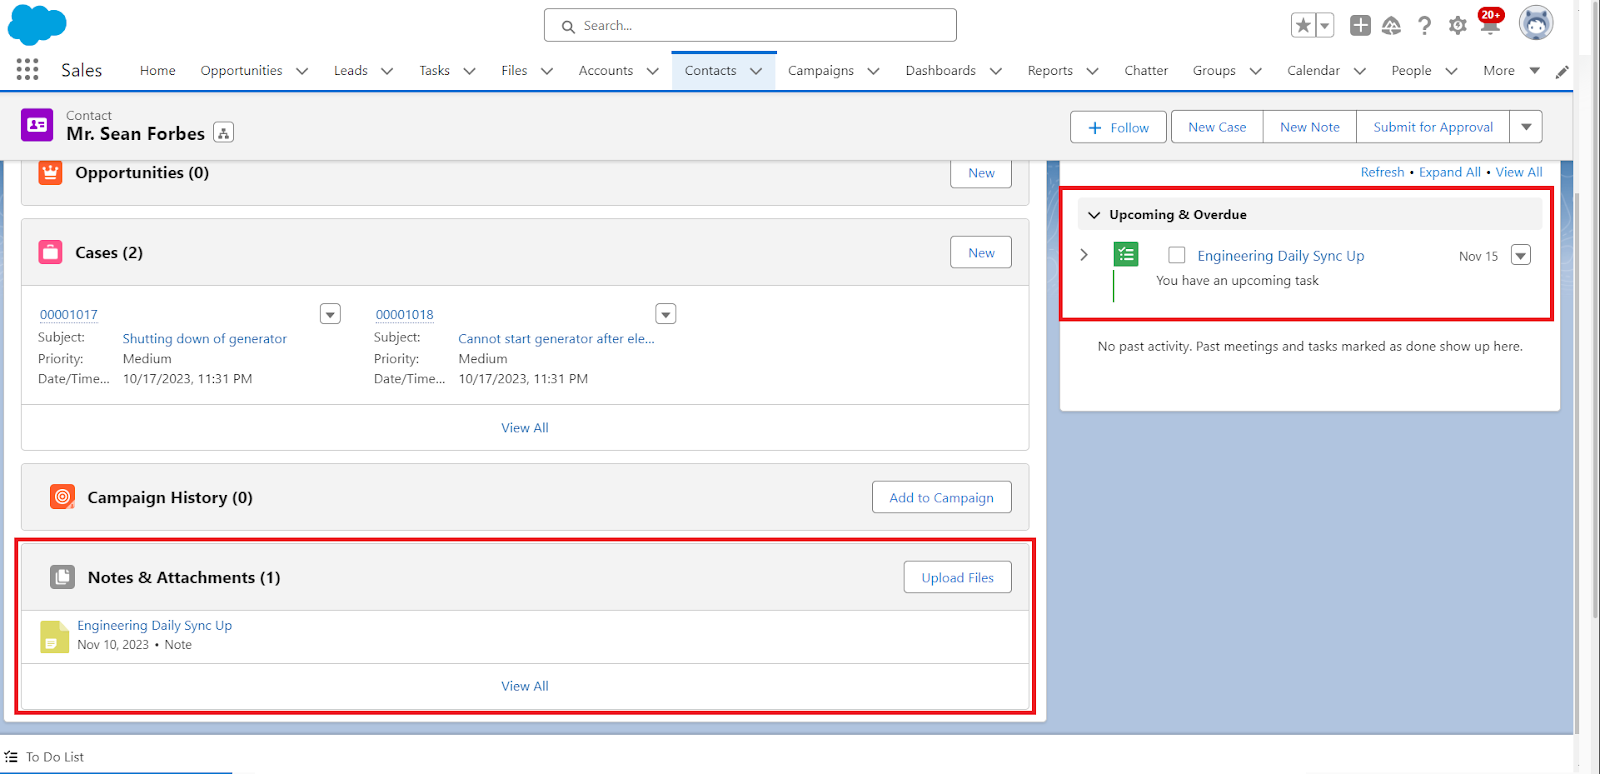The height and width of the screenshot is (774, 1600).
Task: Click Expand All in the activity timeline
Action: 1450,172
